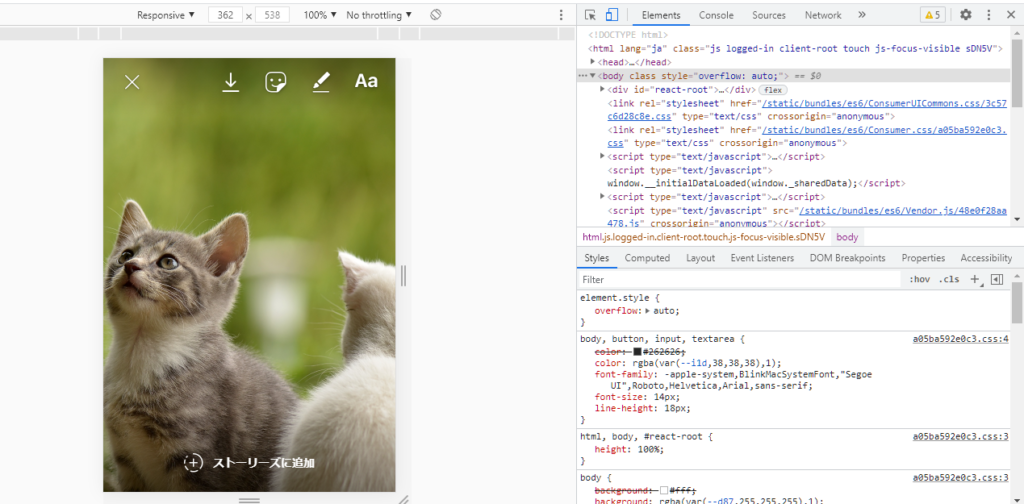Expand the first script element node
Image resolution: width=1024 pixels, height=504 pixels.
pyautogui.click(x=602, y=157)
